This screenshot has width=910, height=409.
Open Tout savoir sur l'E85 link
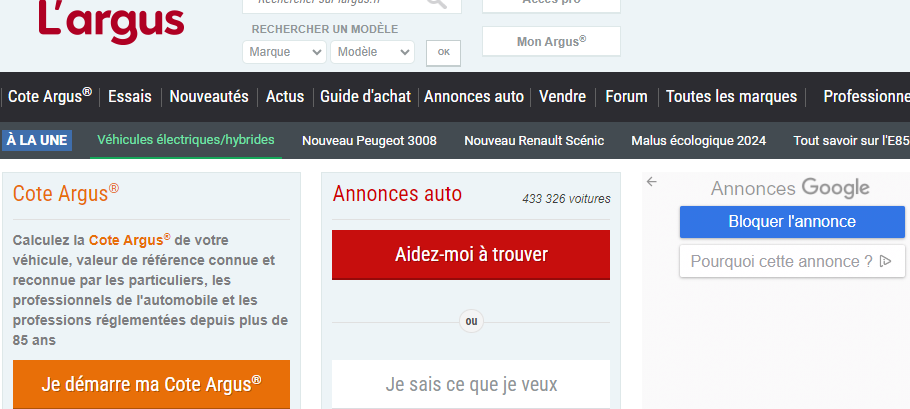point(851,140)
